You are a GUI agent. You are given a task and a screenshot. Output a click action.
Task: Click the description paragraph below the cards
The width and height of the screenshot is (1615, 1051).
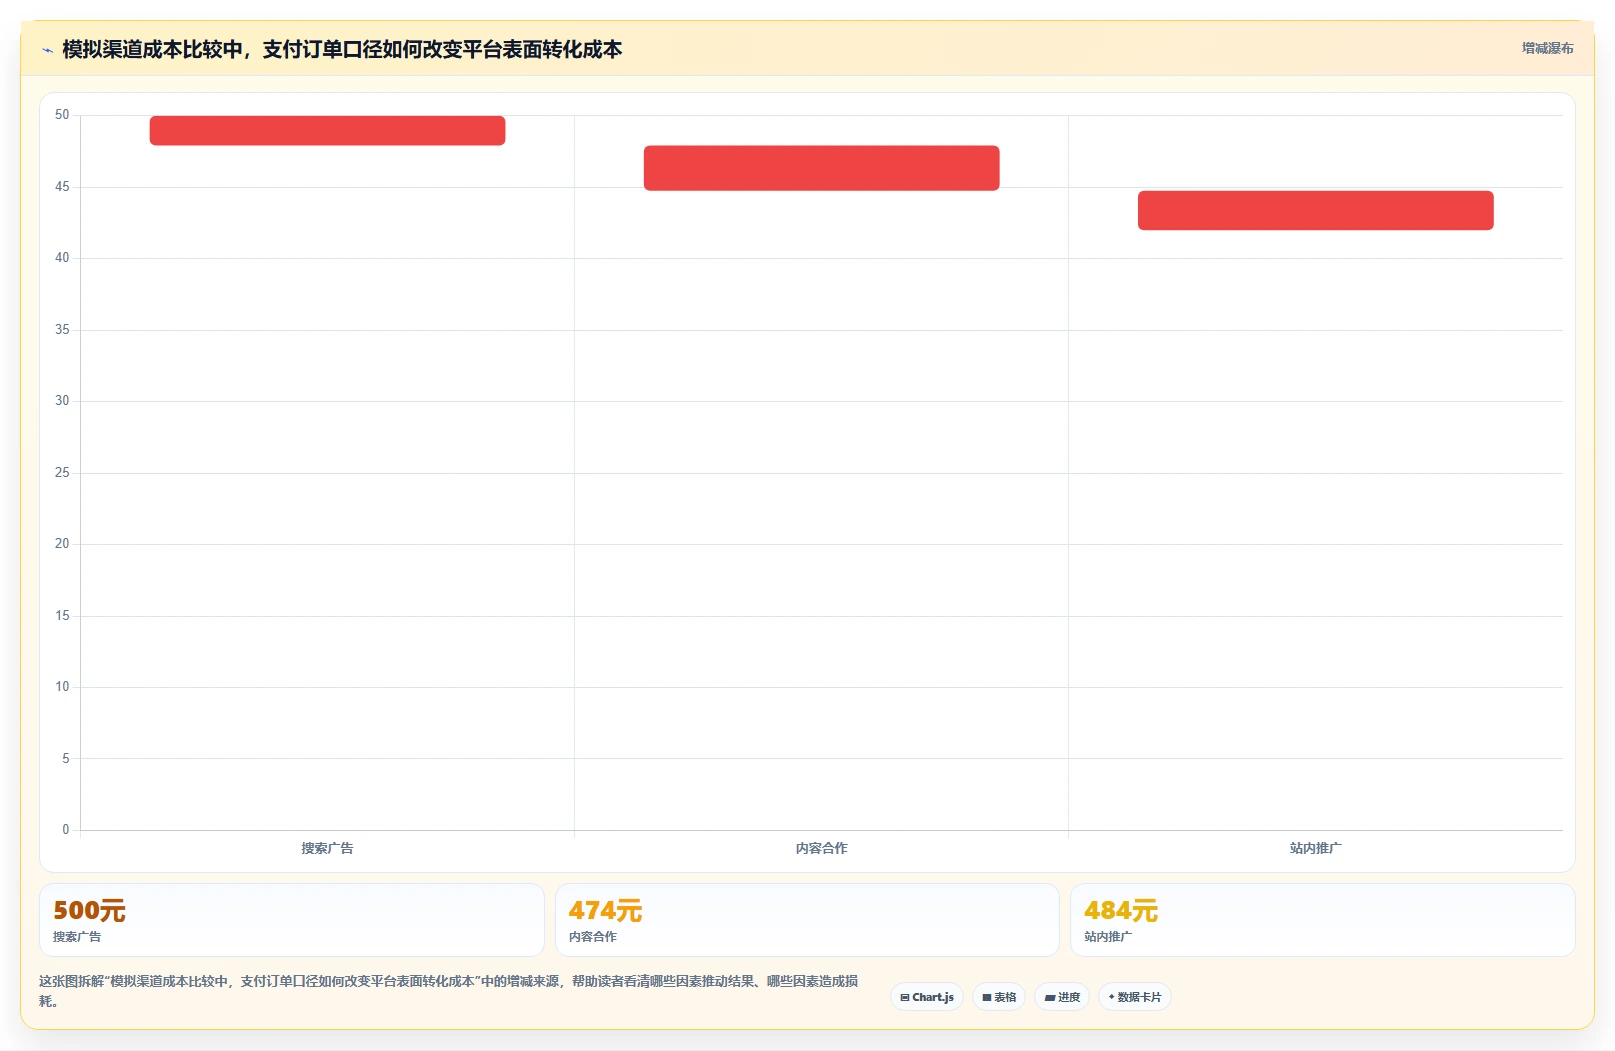449,991
